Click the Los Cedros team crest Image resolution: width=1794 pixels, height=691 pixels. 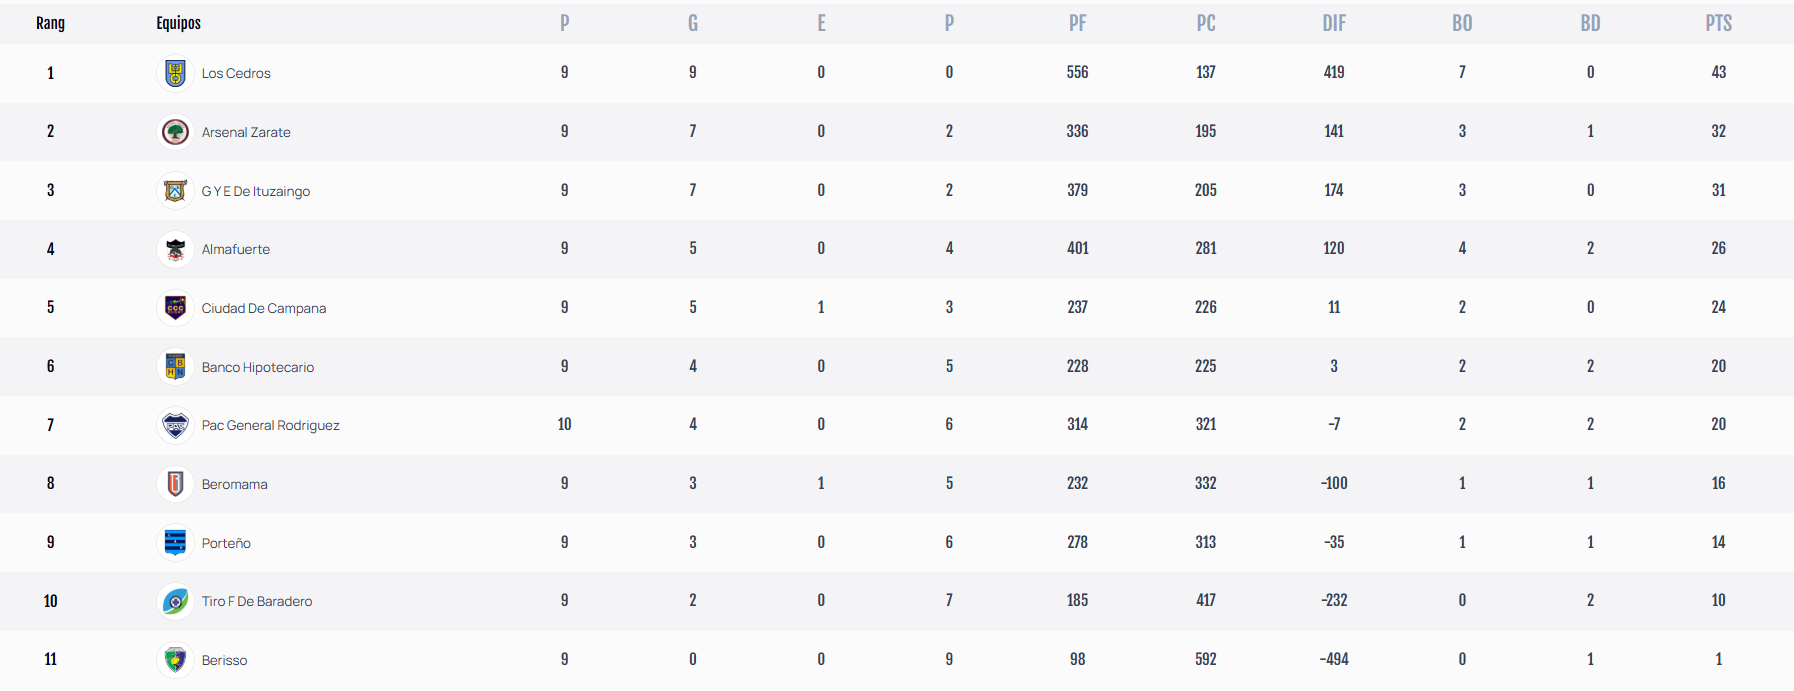(175, 73)
